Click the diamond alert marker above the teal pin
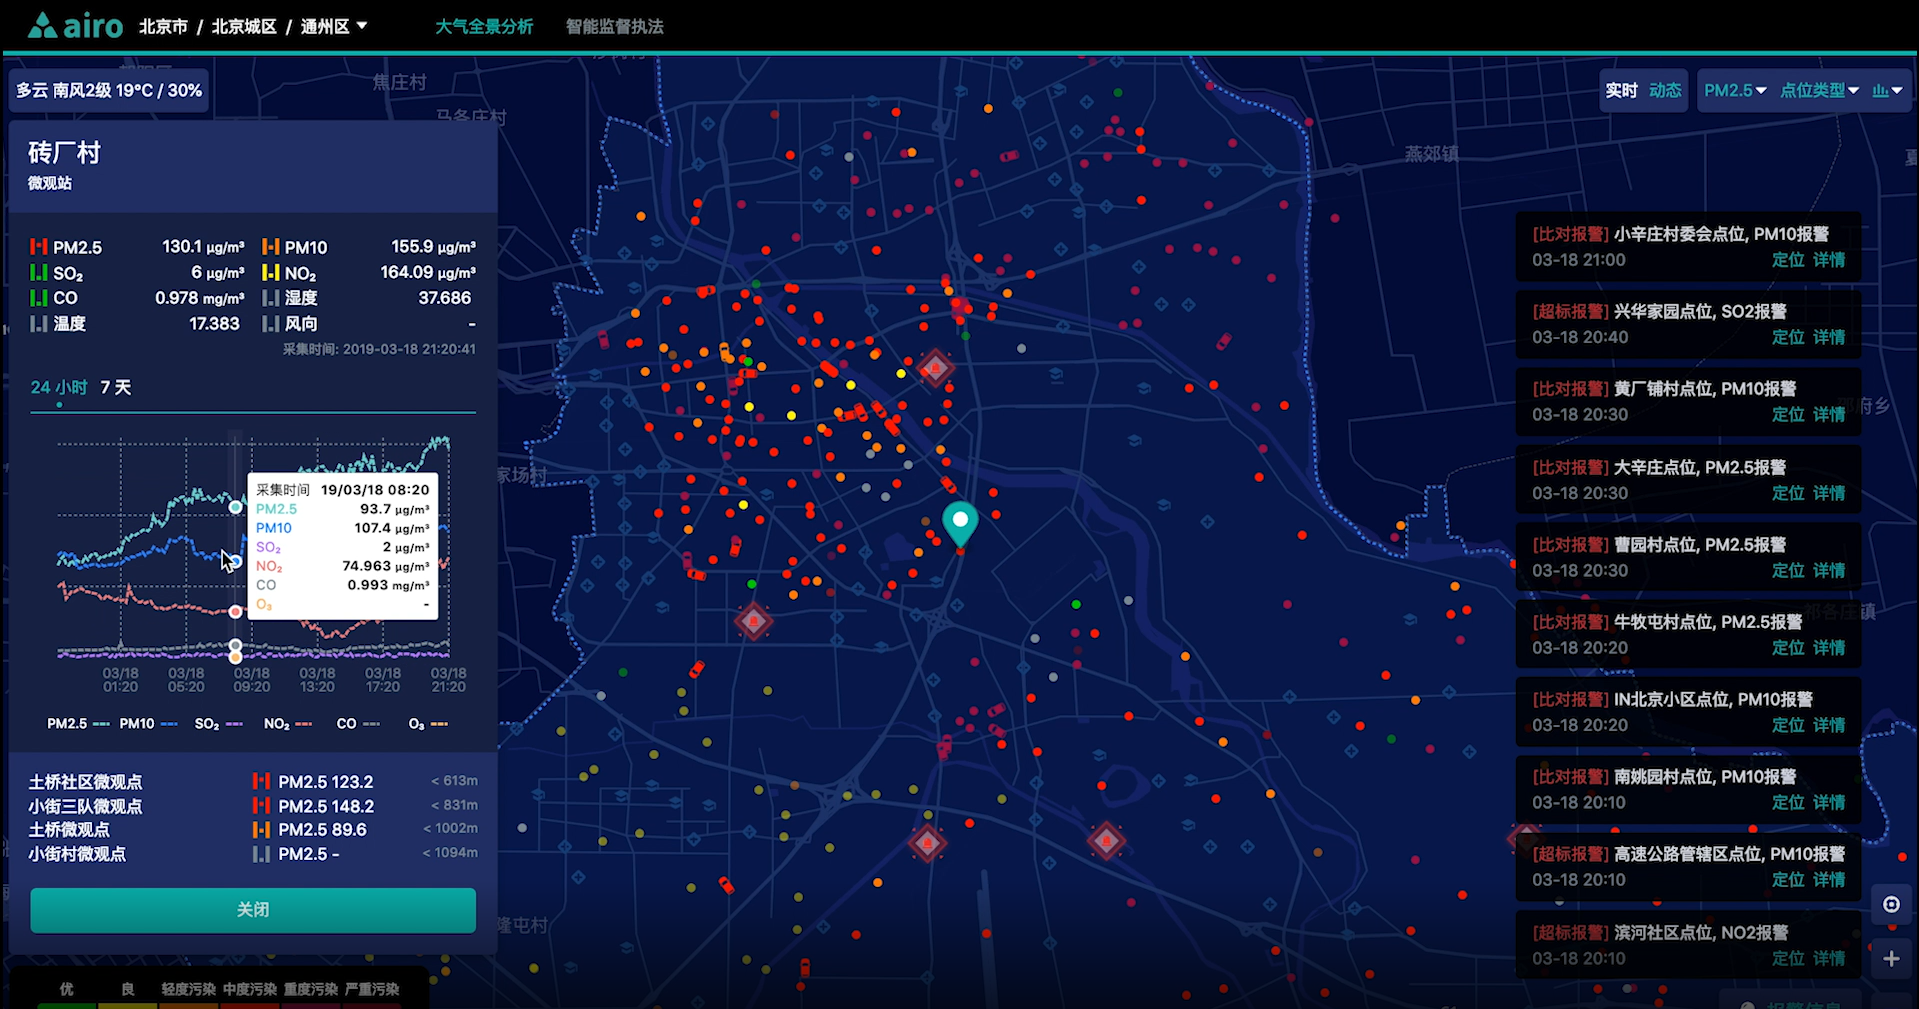 (936, 368)
